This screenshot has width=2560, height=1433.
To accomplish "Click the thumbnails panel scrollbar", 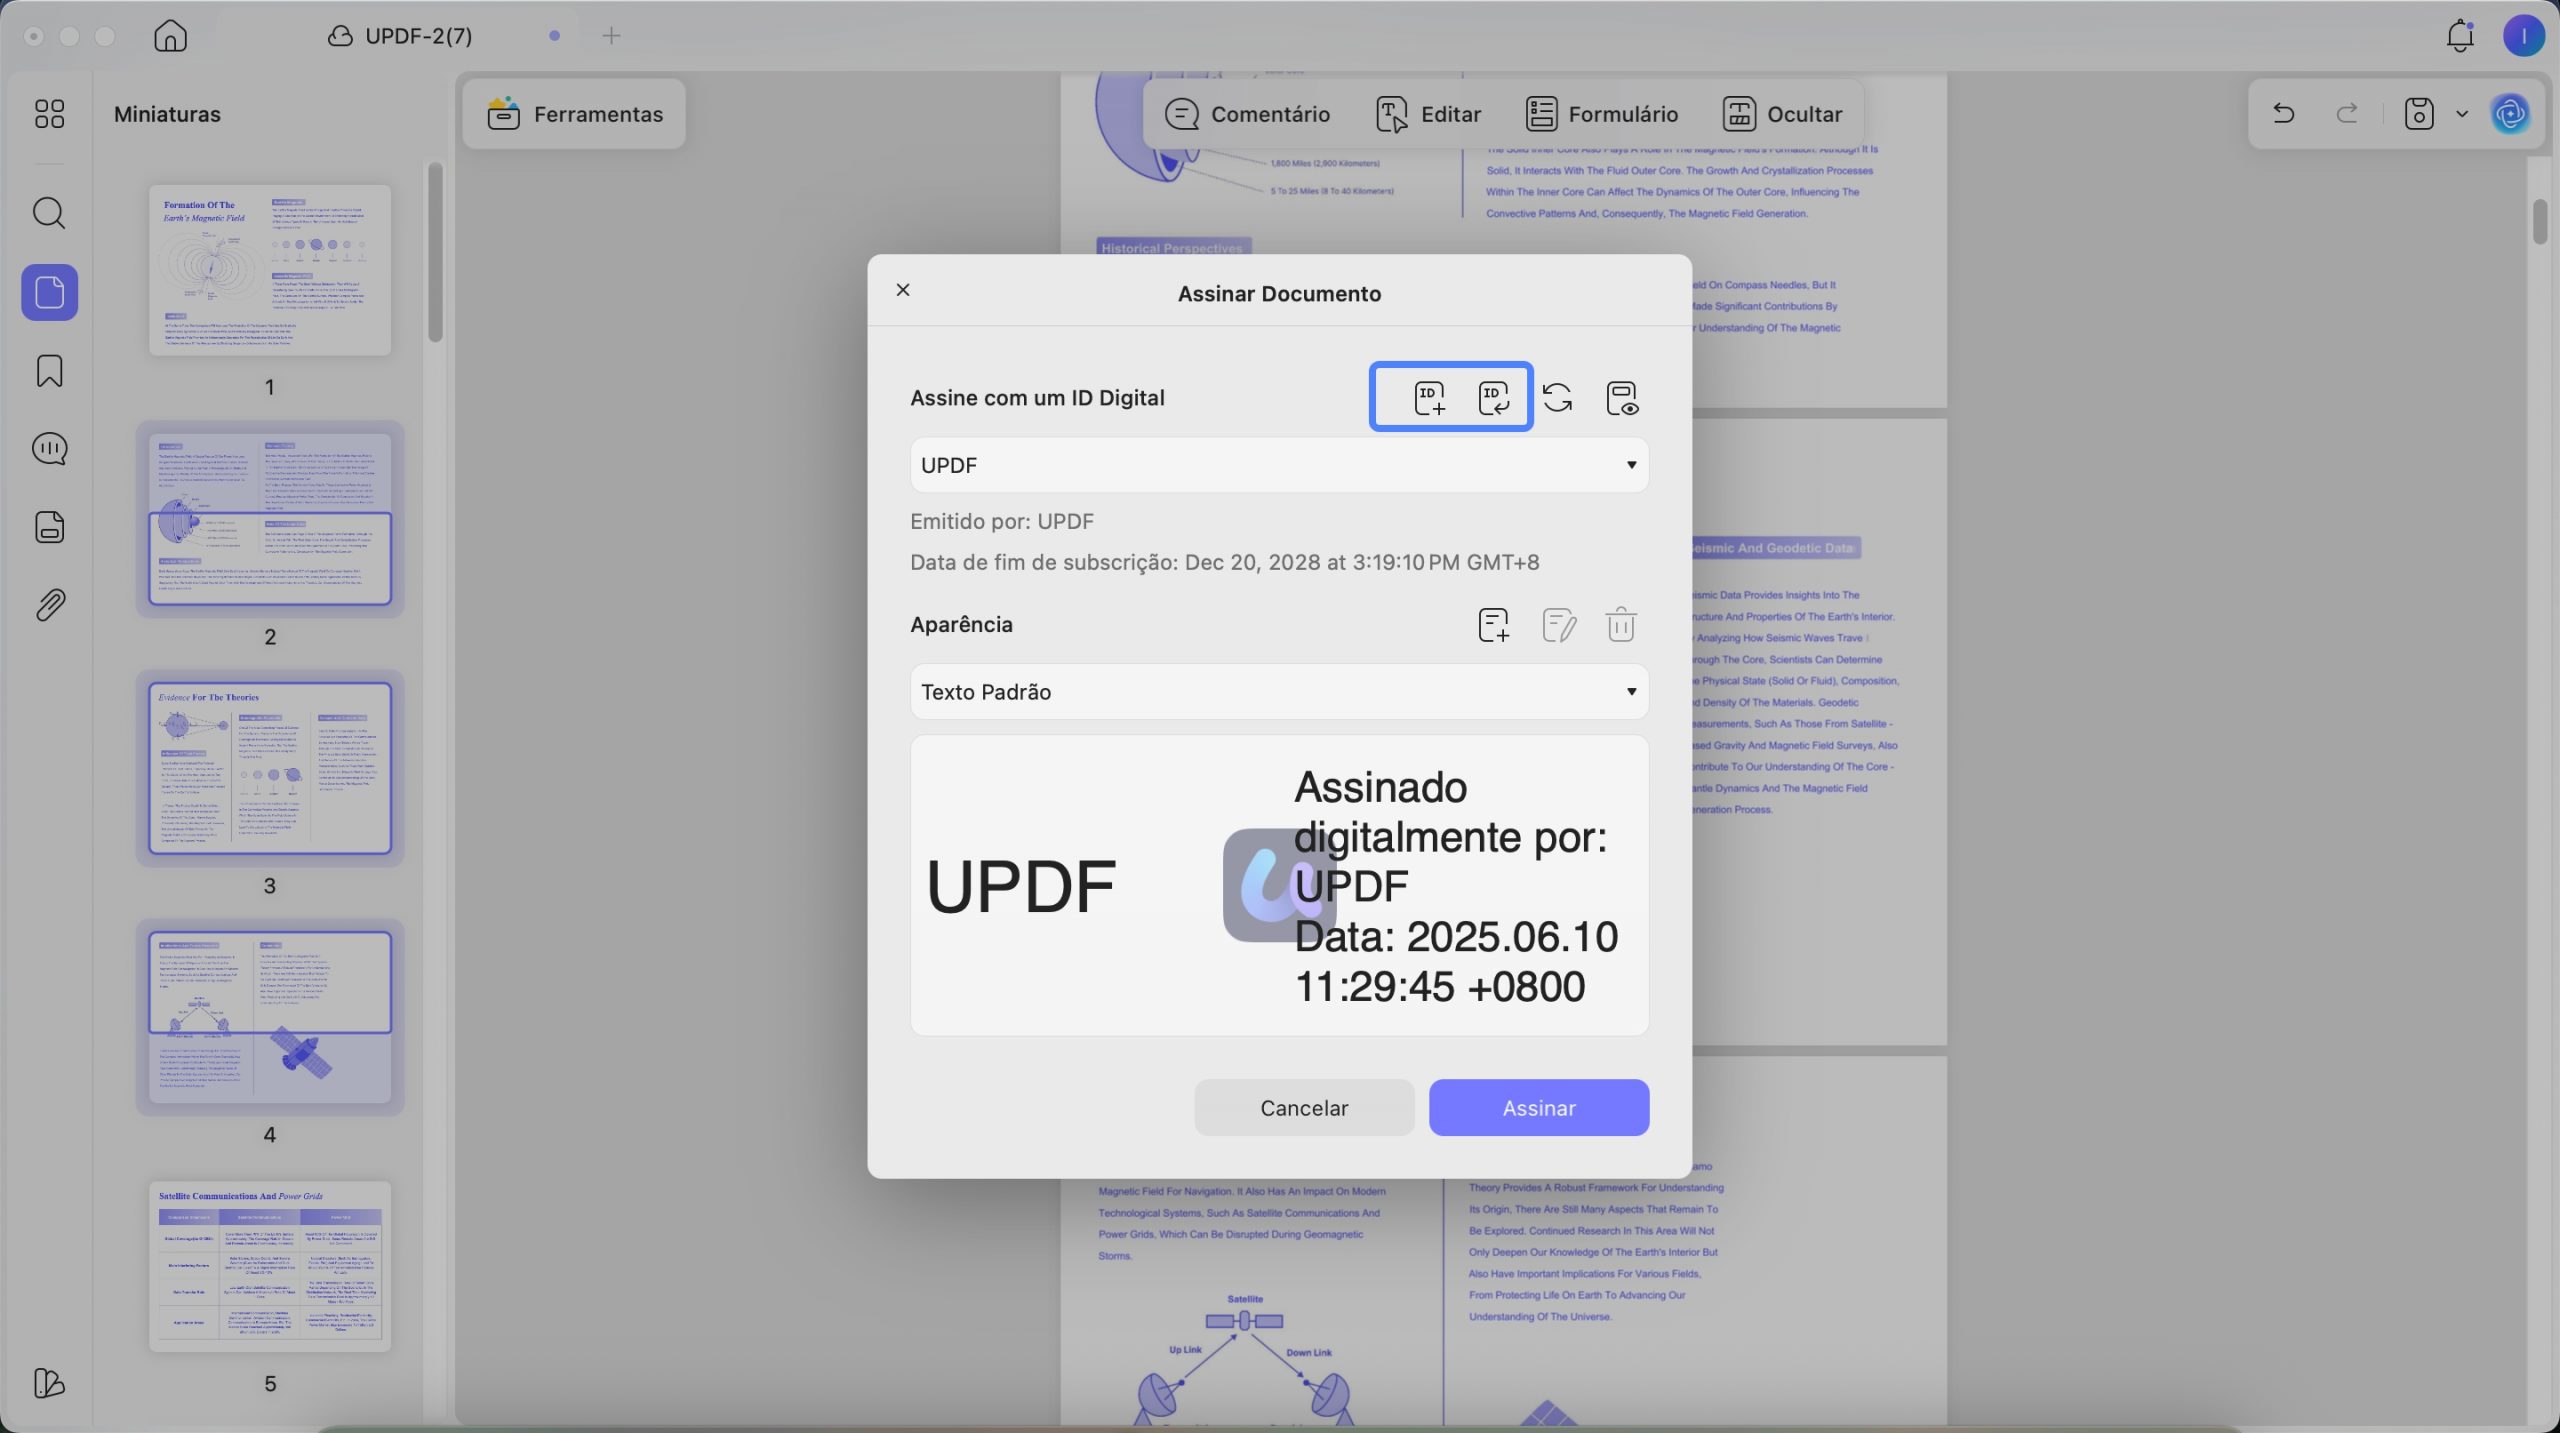I will (x=435, y=253).
